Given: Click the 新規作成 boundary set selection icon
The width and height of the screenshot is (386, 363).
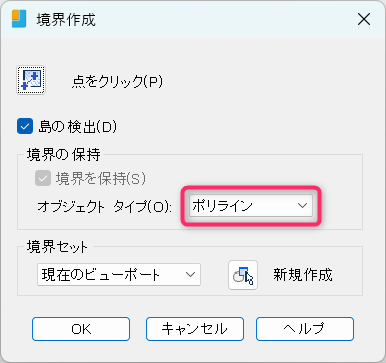Looking at the screenshot, I should click(x=243, y=275).
